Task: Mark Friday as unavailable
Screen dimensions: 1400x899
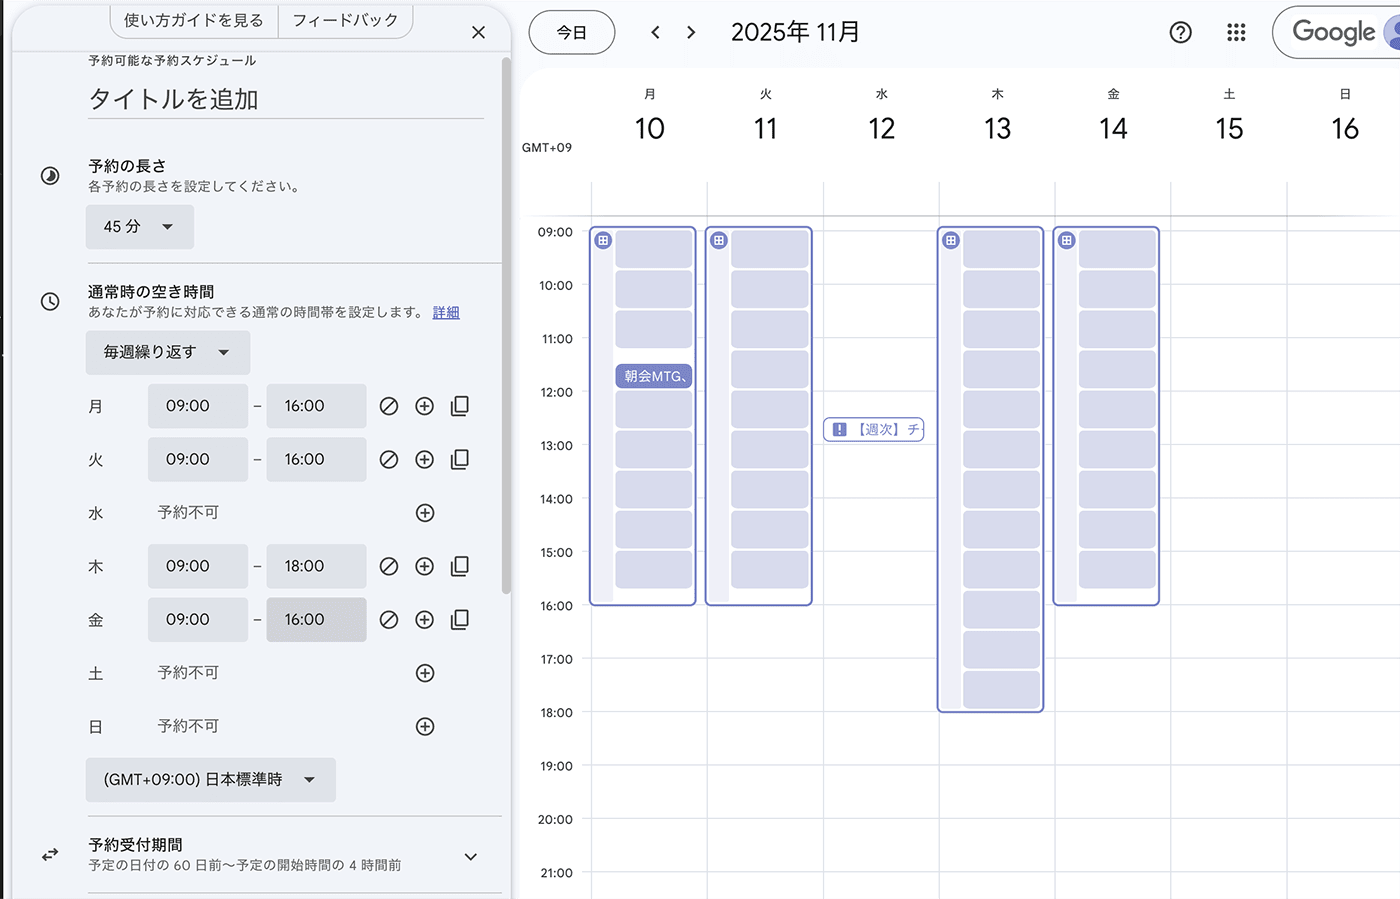Action: pyautogui.click(x=389, y=620)
